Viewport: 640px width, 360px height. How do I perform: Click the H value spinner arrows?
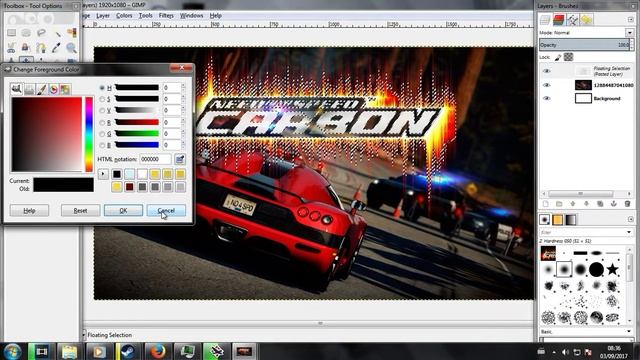pos(183,87)
